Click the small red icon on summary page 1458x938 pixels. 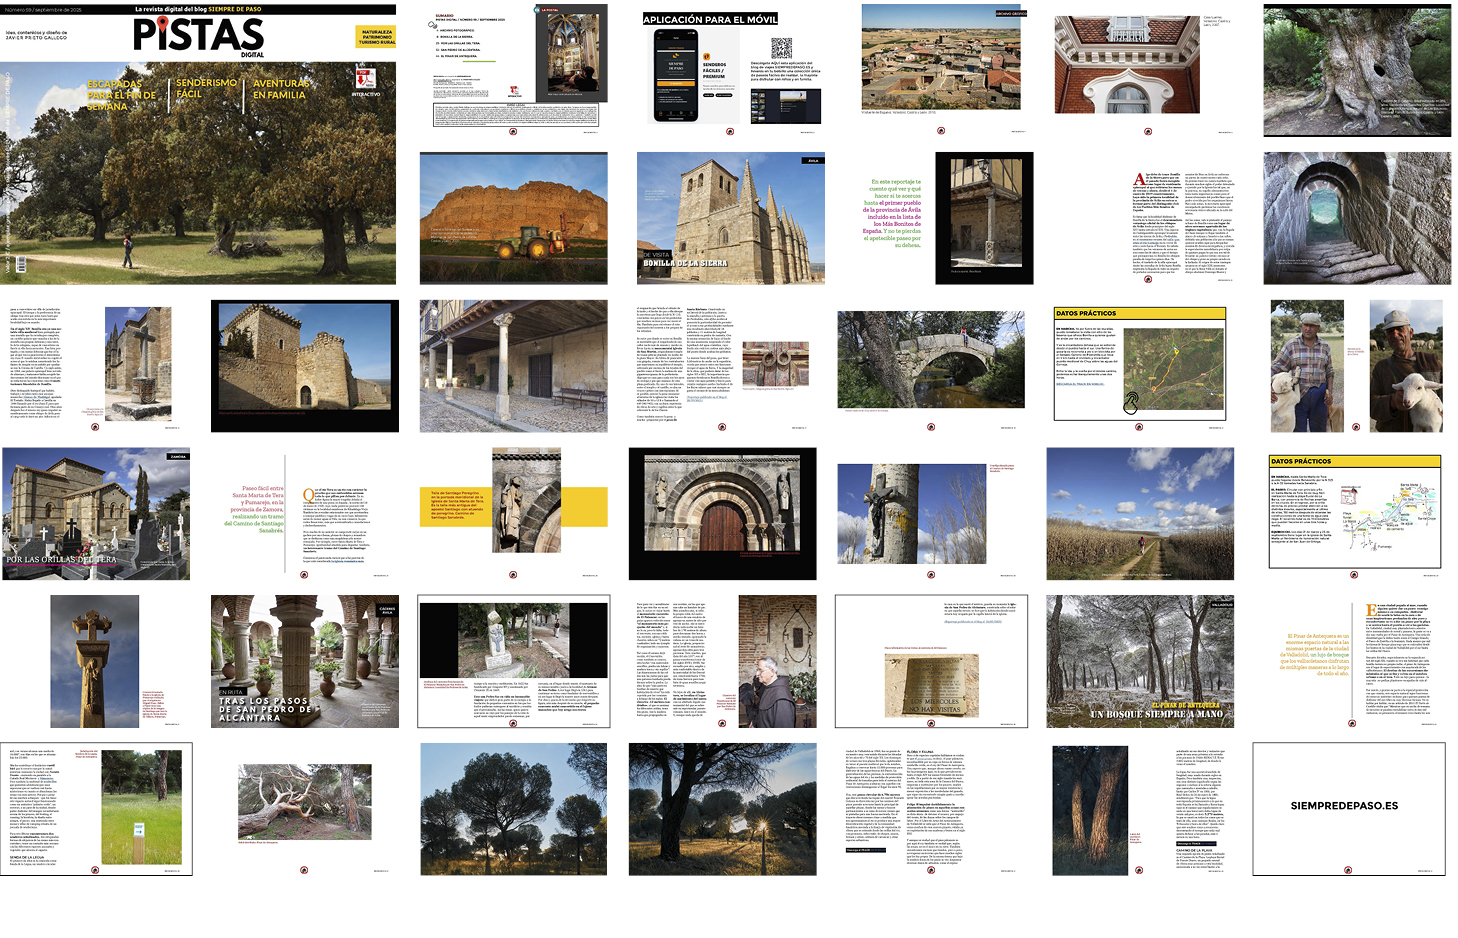coord(515,89)
